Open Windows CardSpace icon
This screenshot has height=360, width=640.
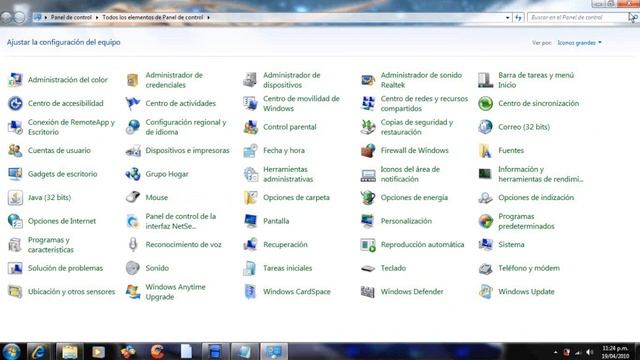click(x=251, y=291)
